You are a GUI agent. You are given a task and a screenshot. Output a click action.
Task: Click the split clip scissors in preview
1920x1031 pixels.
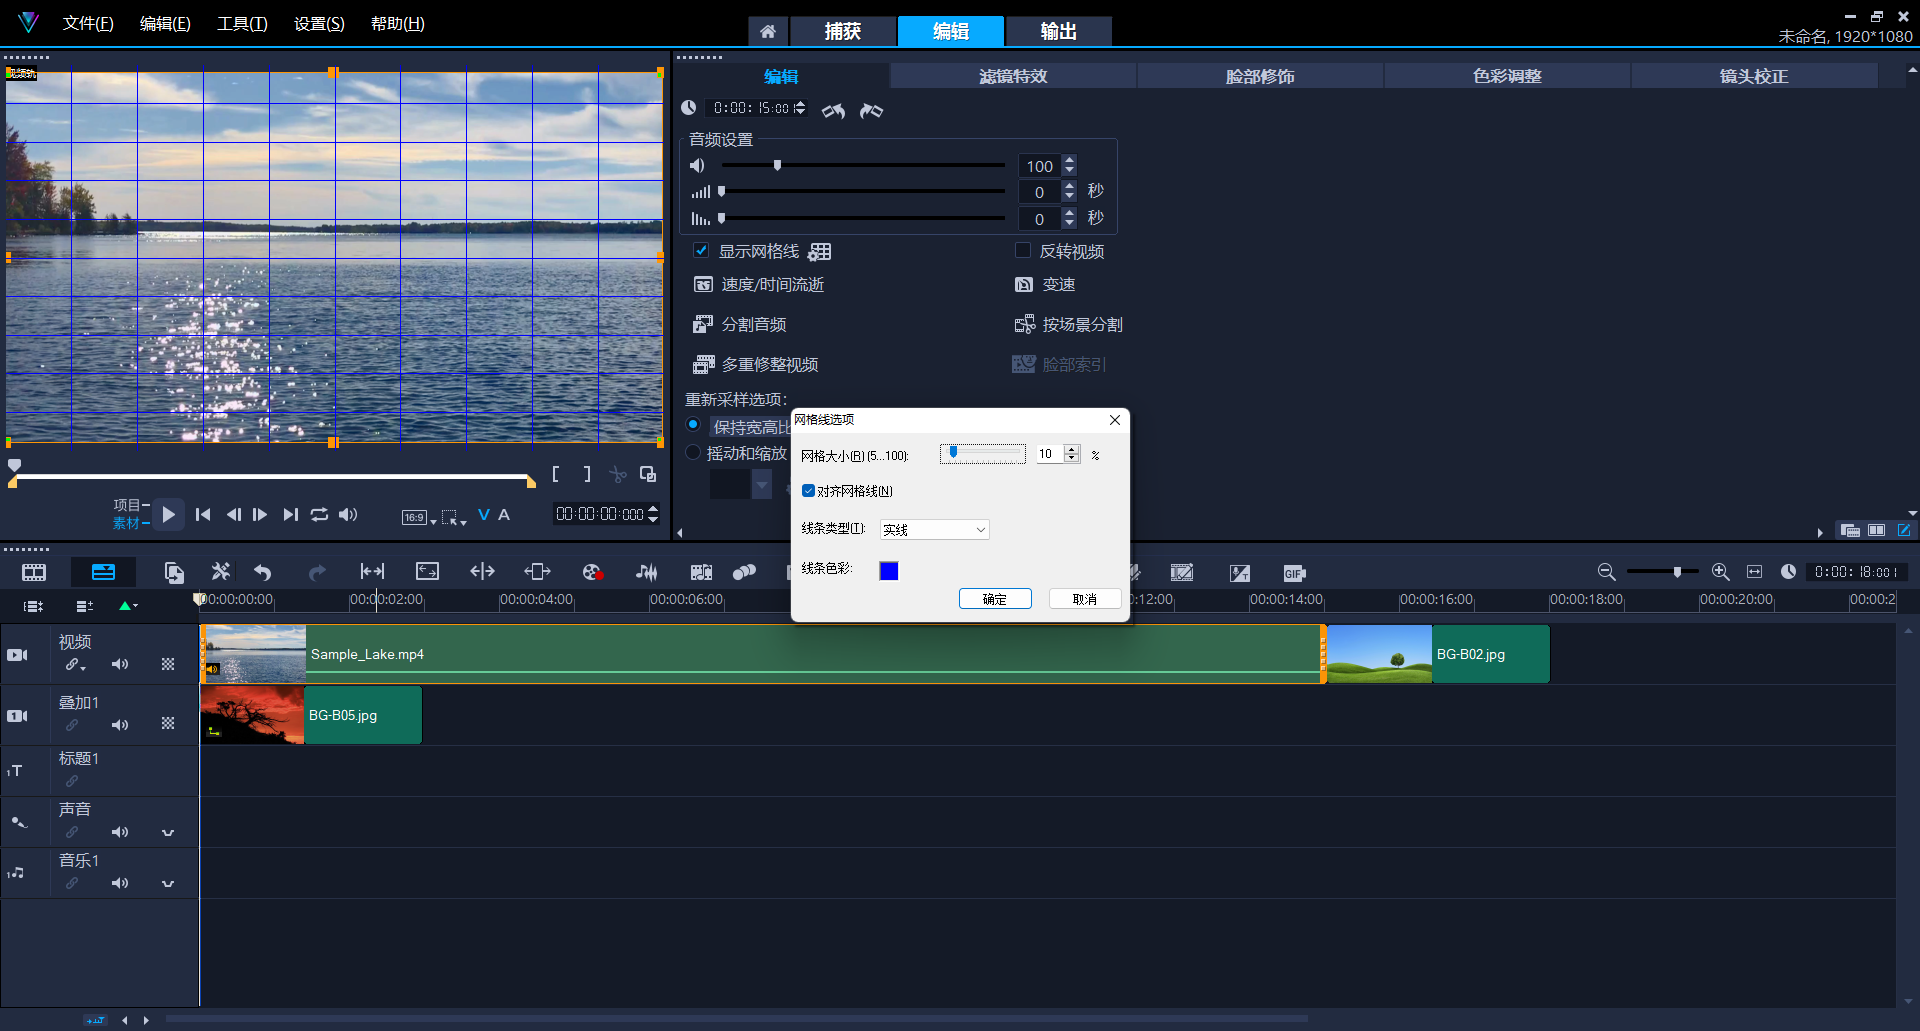(x=618, y=475)
